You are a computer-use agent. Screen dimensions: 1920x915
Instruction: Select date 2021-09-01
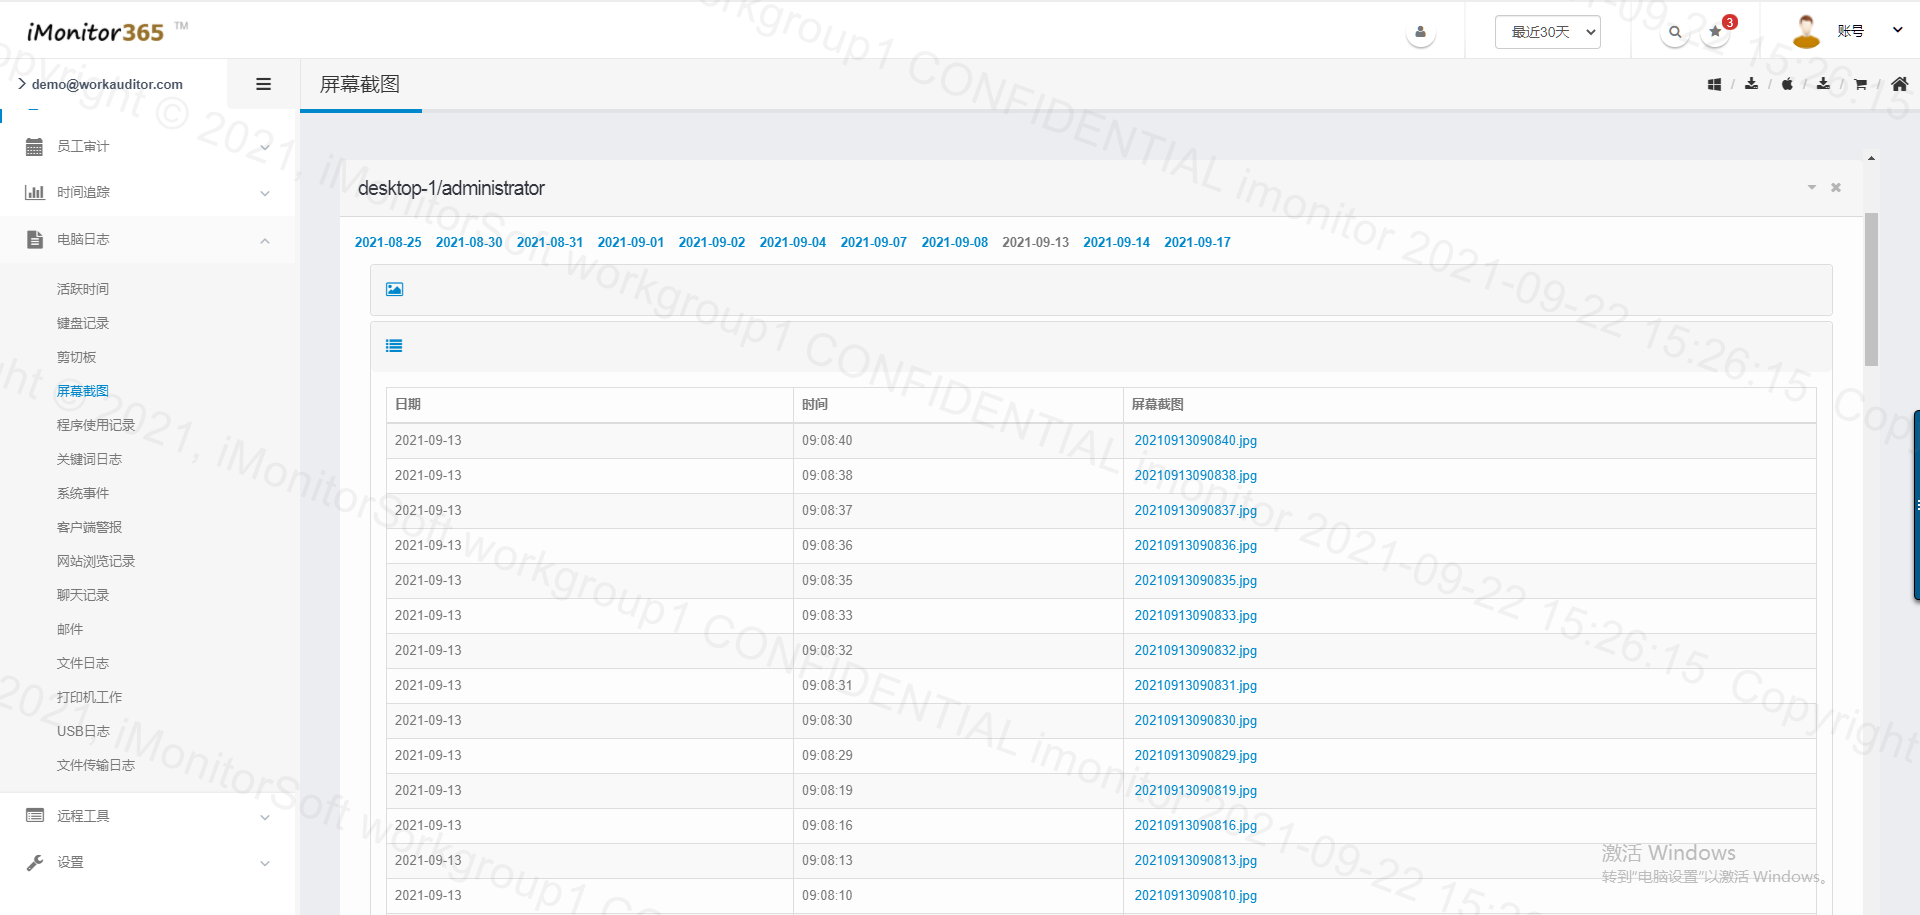coord(631,242)
